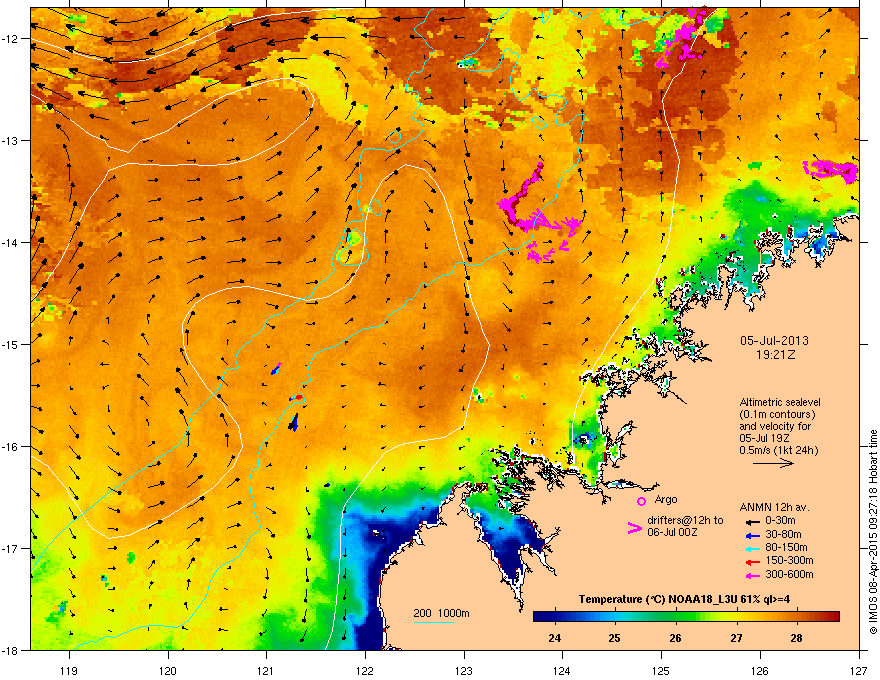Click latitude axis label -16
The image size is (880, 680).
point(11,447)
